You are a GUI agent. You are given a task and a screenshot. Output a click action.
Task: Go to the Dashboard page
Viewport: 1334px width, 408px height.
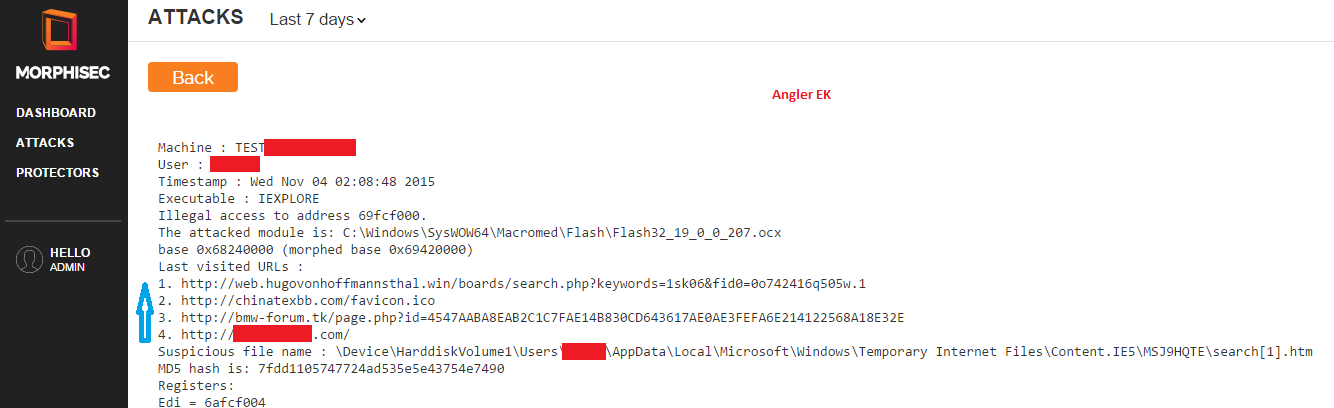point(56,113)
